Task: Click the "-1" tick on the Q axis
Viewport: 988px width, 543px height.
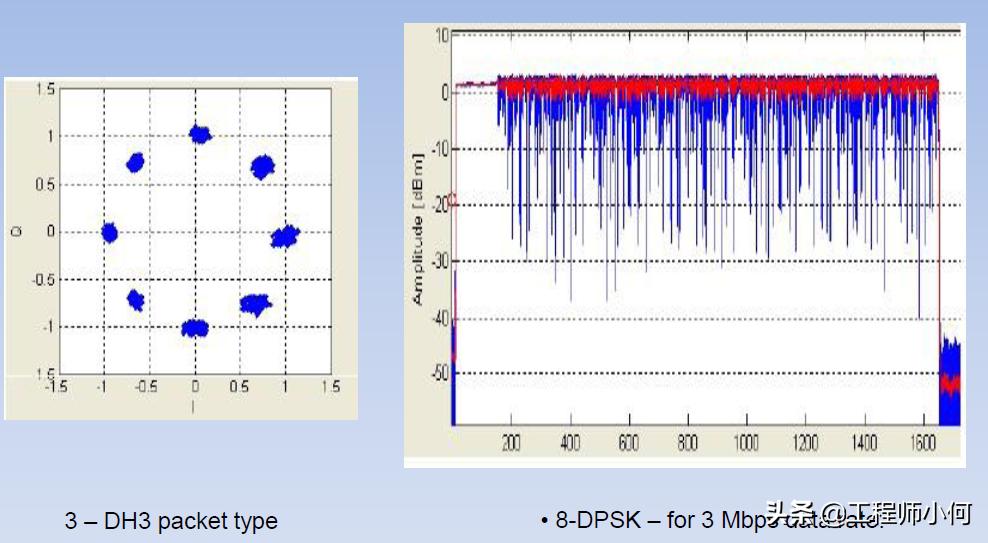Action: click(47, 327)
